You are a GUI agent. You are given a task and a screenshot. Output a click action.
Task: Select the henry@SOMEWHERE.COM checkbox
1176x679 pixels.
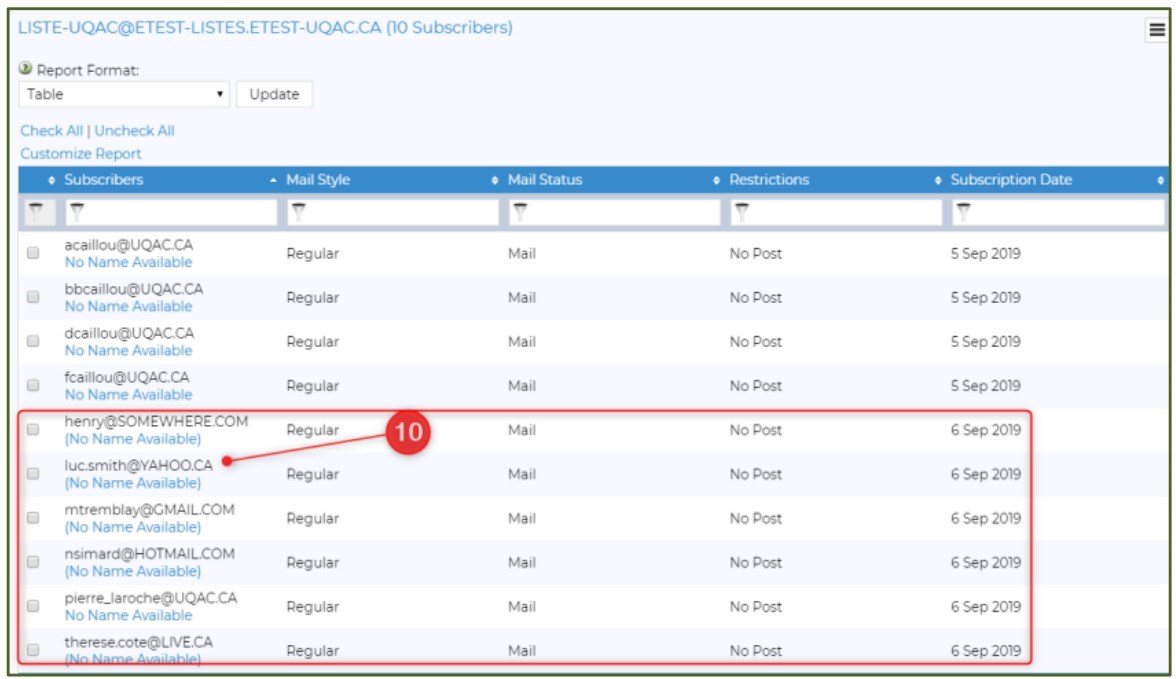click(x=33, y=430)
